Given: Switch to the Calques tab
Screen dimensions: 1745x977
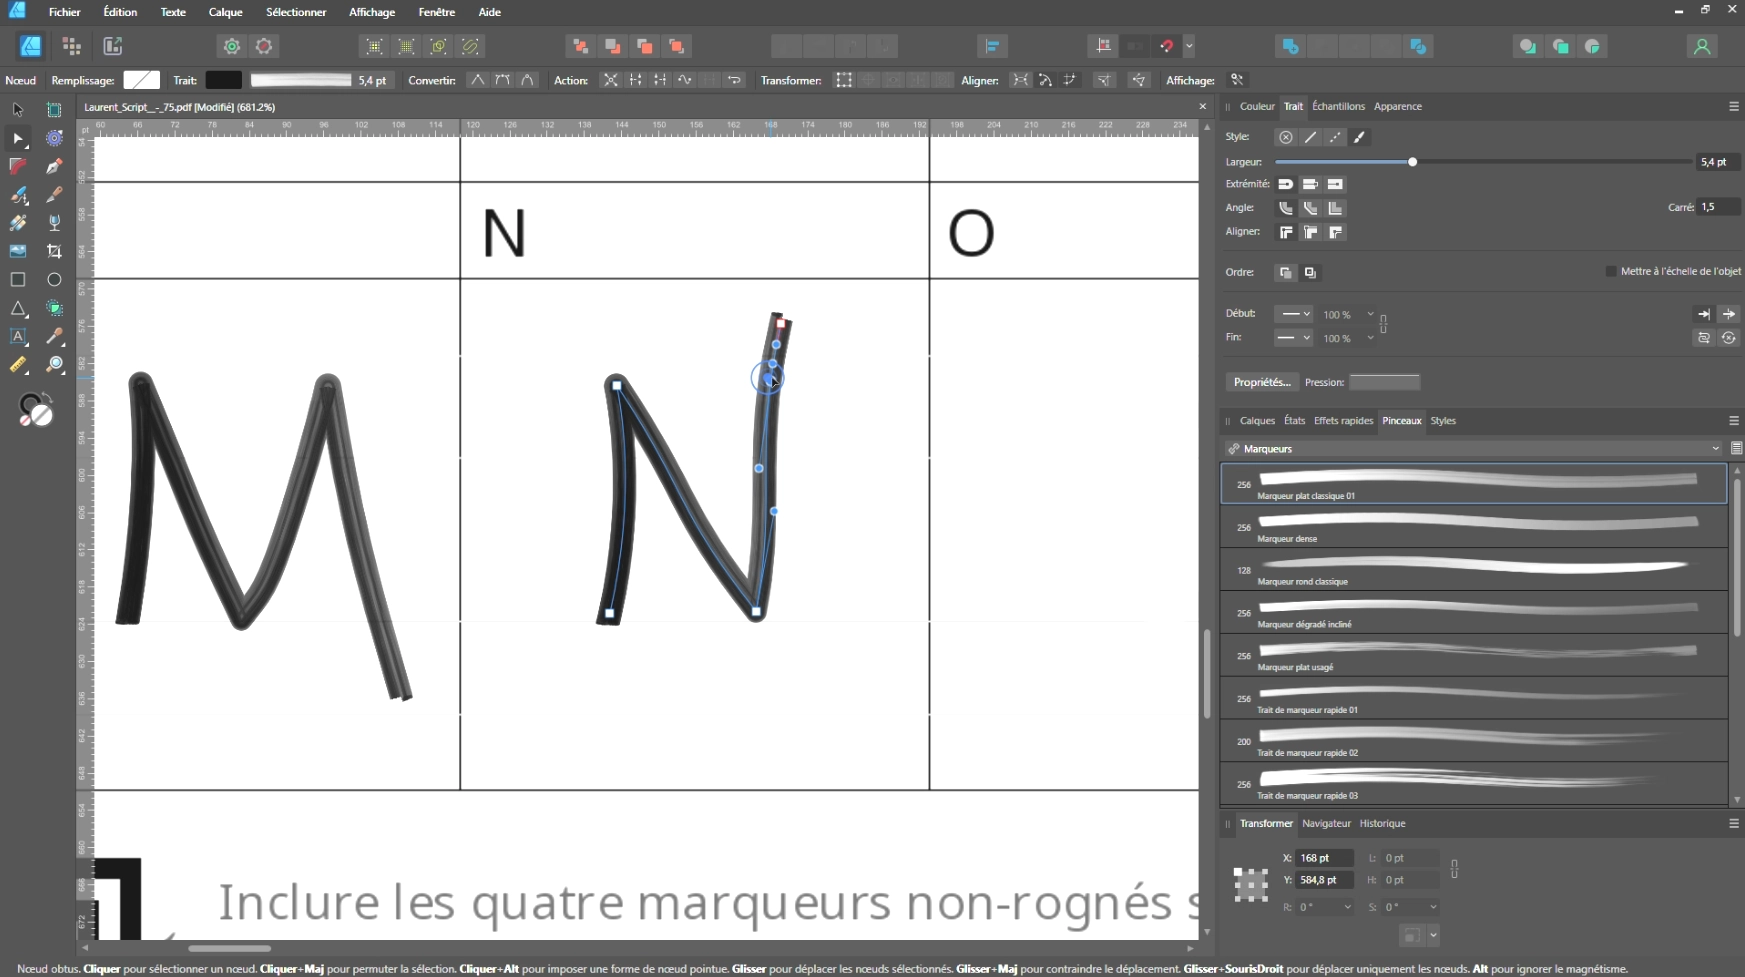Looking at the screenshot, I should (1257, 421).
